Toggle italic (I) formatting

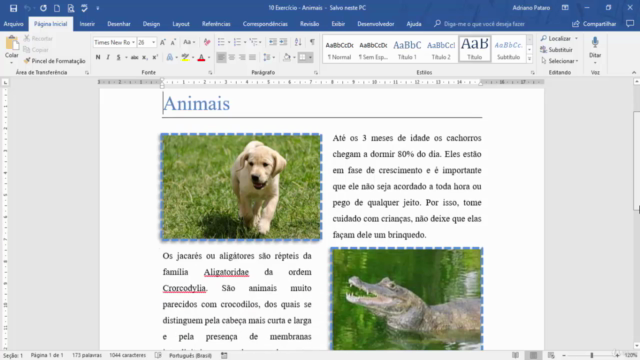[108, 58]
